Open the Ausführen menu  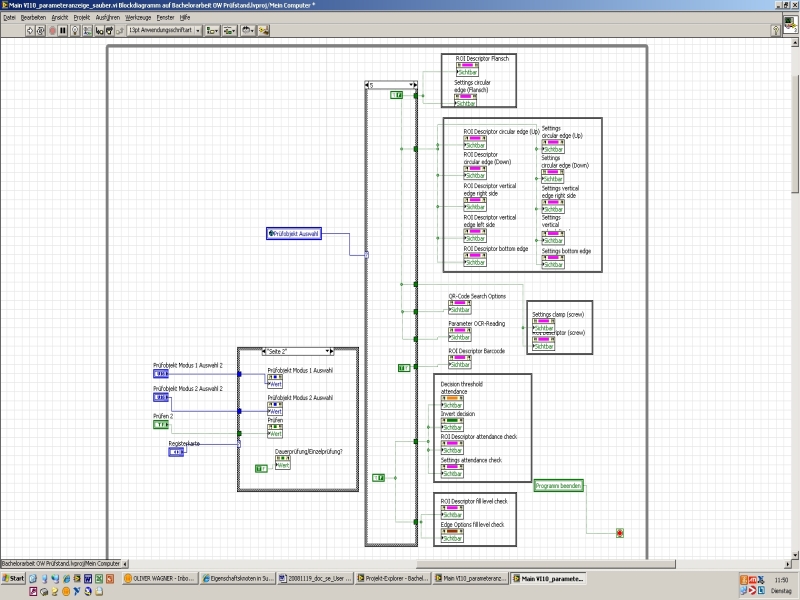click(107, 18)
